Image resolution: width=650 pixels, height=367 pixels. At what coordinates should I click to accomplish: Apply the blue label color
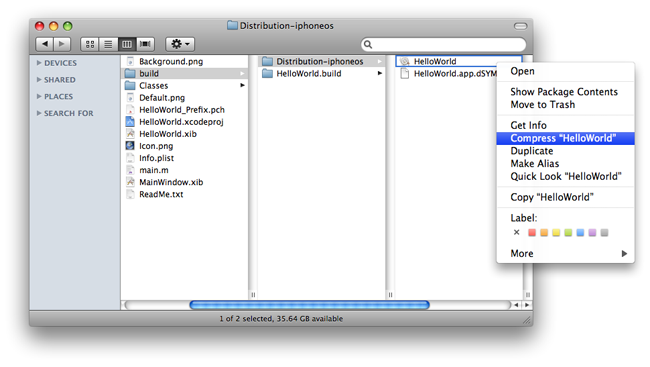(x=580, y=233)
